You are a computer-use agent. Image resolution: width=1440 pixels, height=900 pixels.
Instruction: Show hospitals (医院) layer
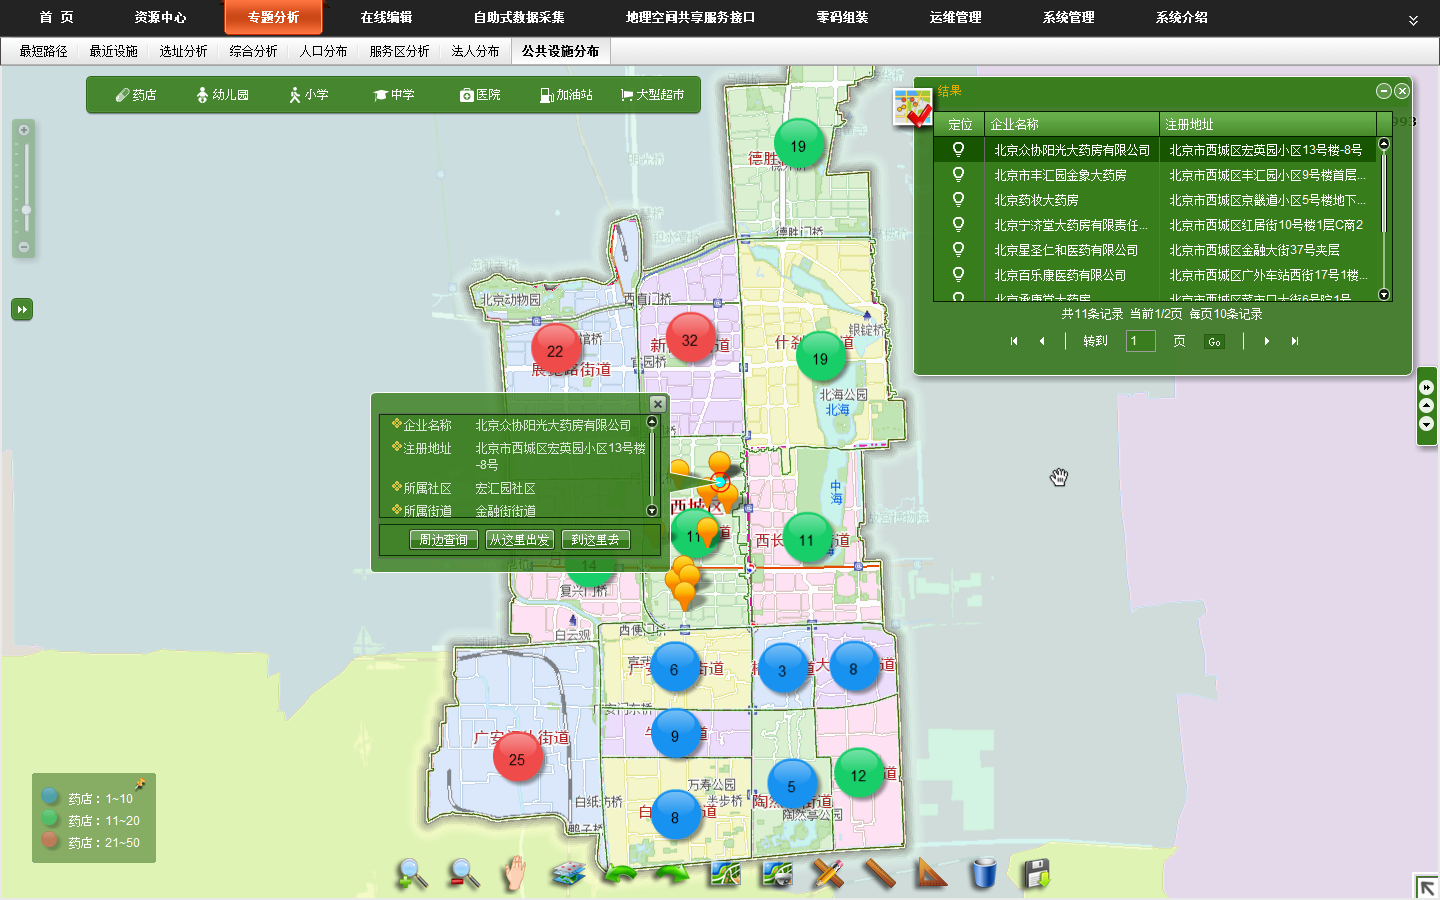[480, 95]
